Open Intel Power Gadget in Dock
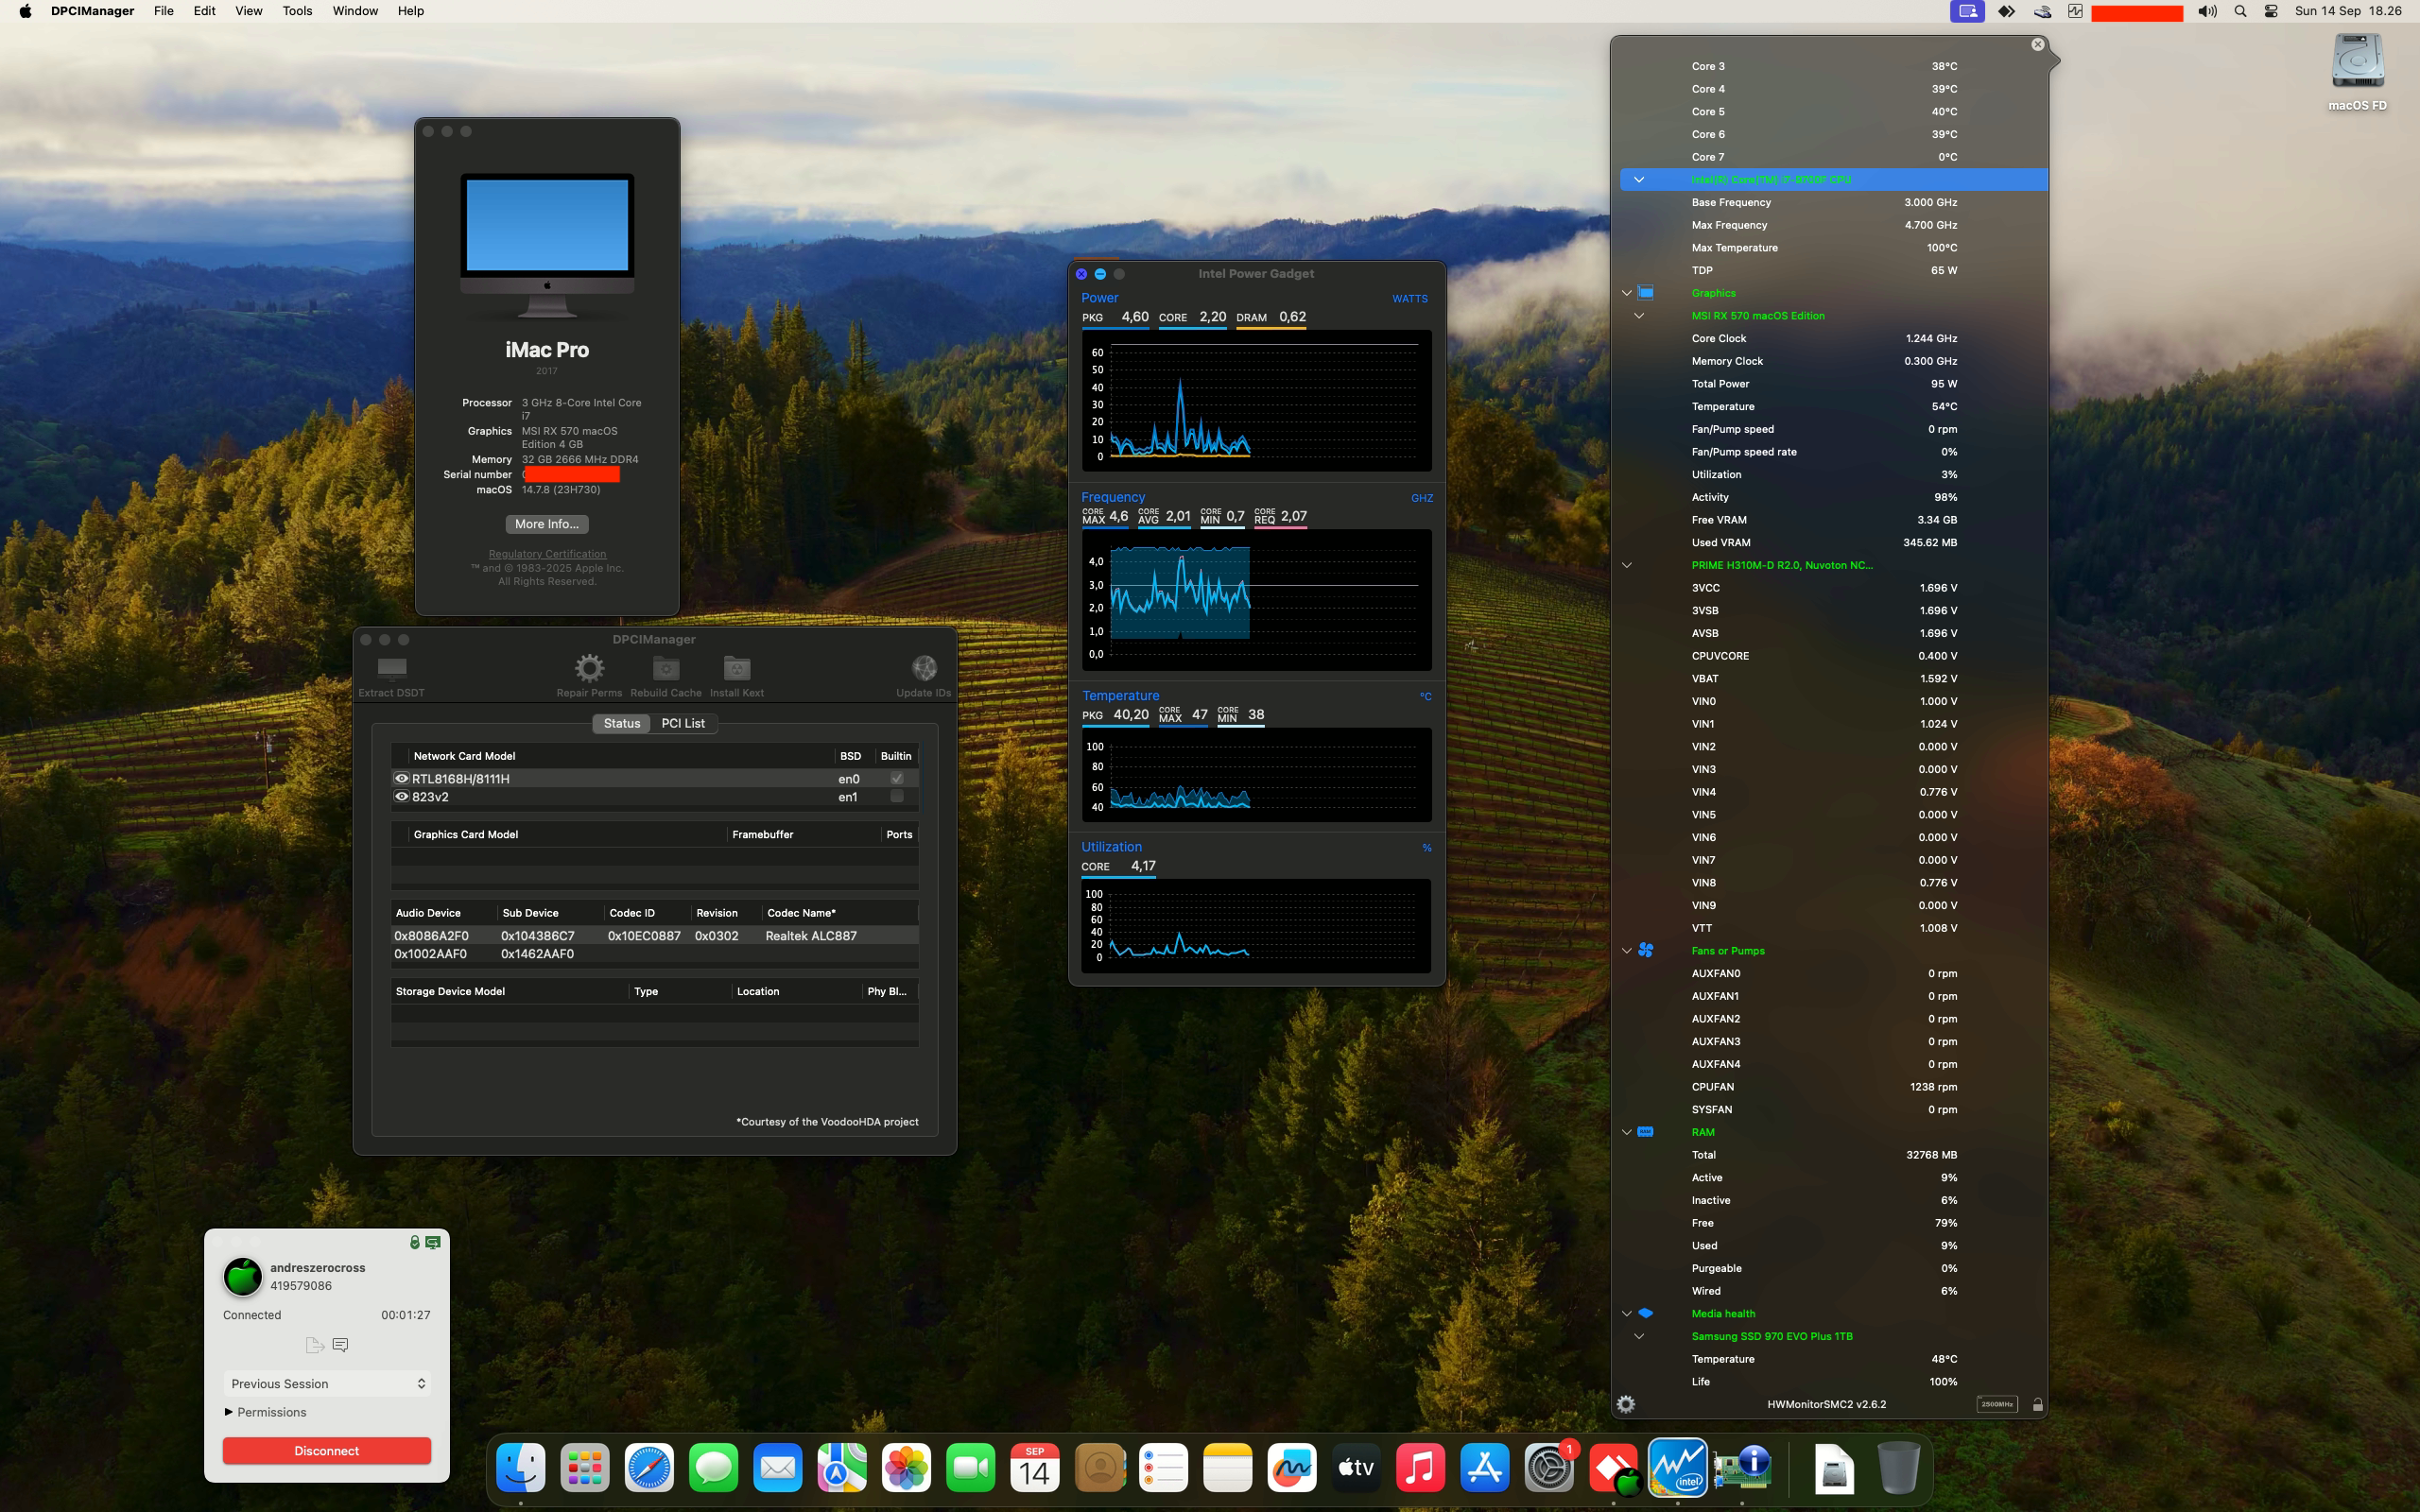Viewport: 2420px width, 1512px height. tap(1677, 1468)
